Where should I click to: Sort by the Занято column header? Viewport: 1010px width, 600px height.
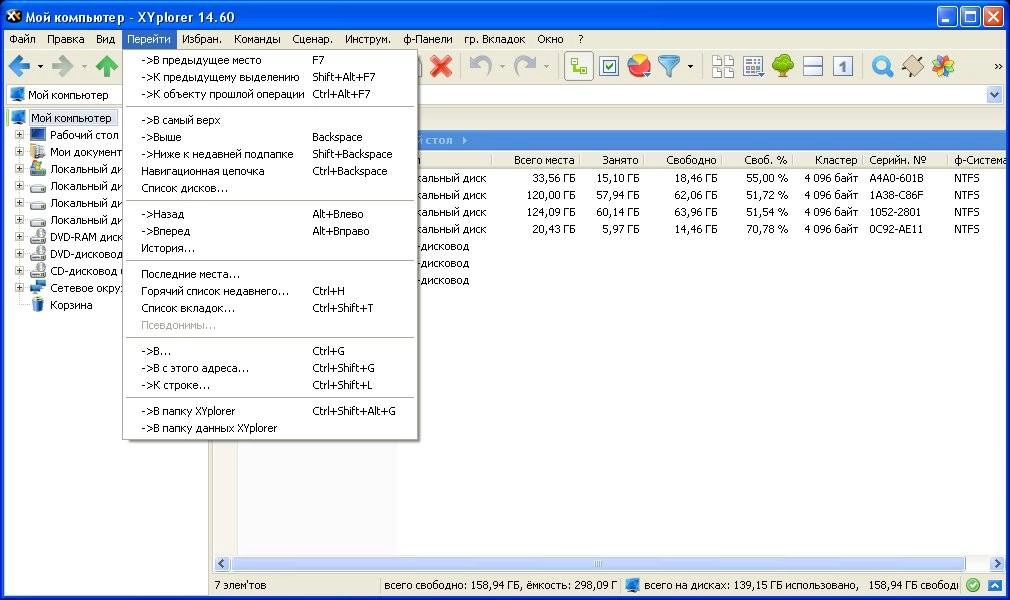tap(612, 160)
